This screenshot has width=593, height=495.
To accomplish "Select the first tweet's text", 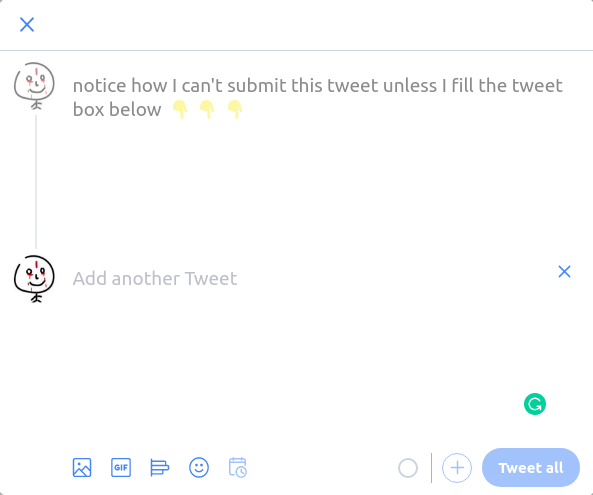I will (318, 98).
